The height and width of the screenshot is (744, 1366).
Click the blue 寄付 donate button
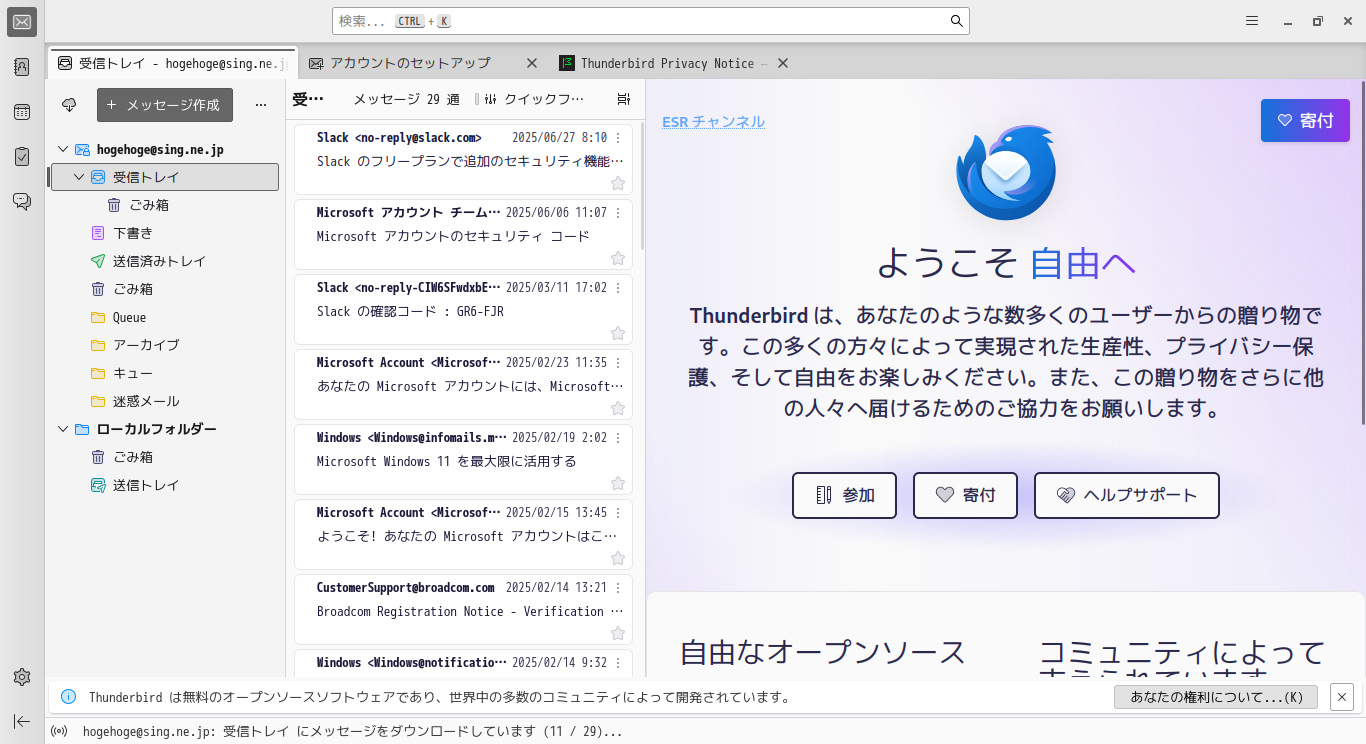tap(1305, 120)
